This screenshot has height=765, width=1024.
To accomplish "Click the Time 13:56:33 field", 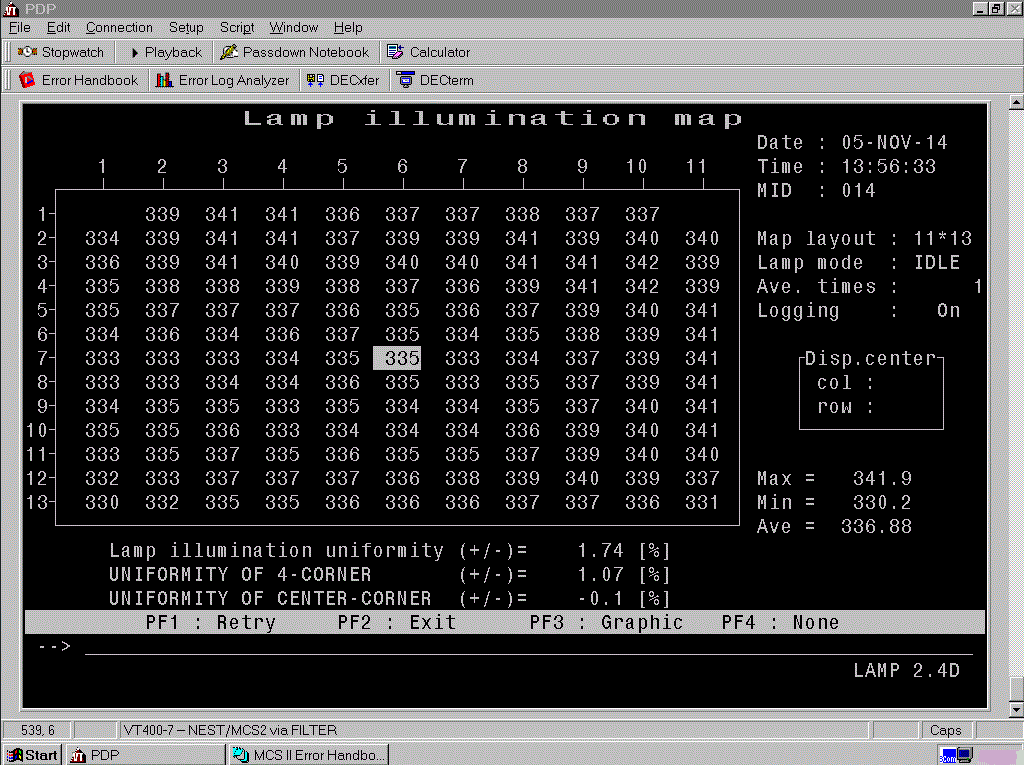I will tap(888, 167).
